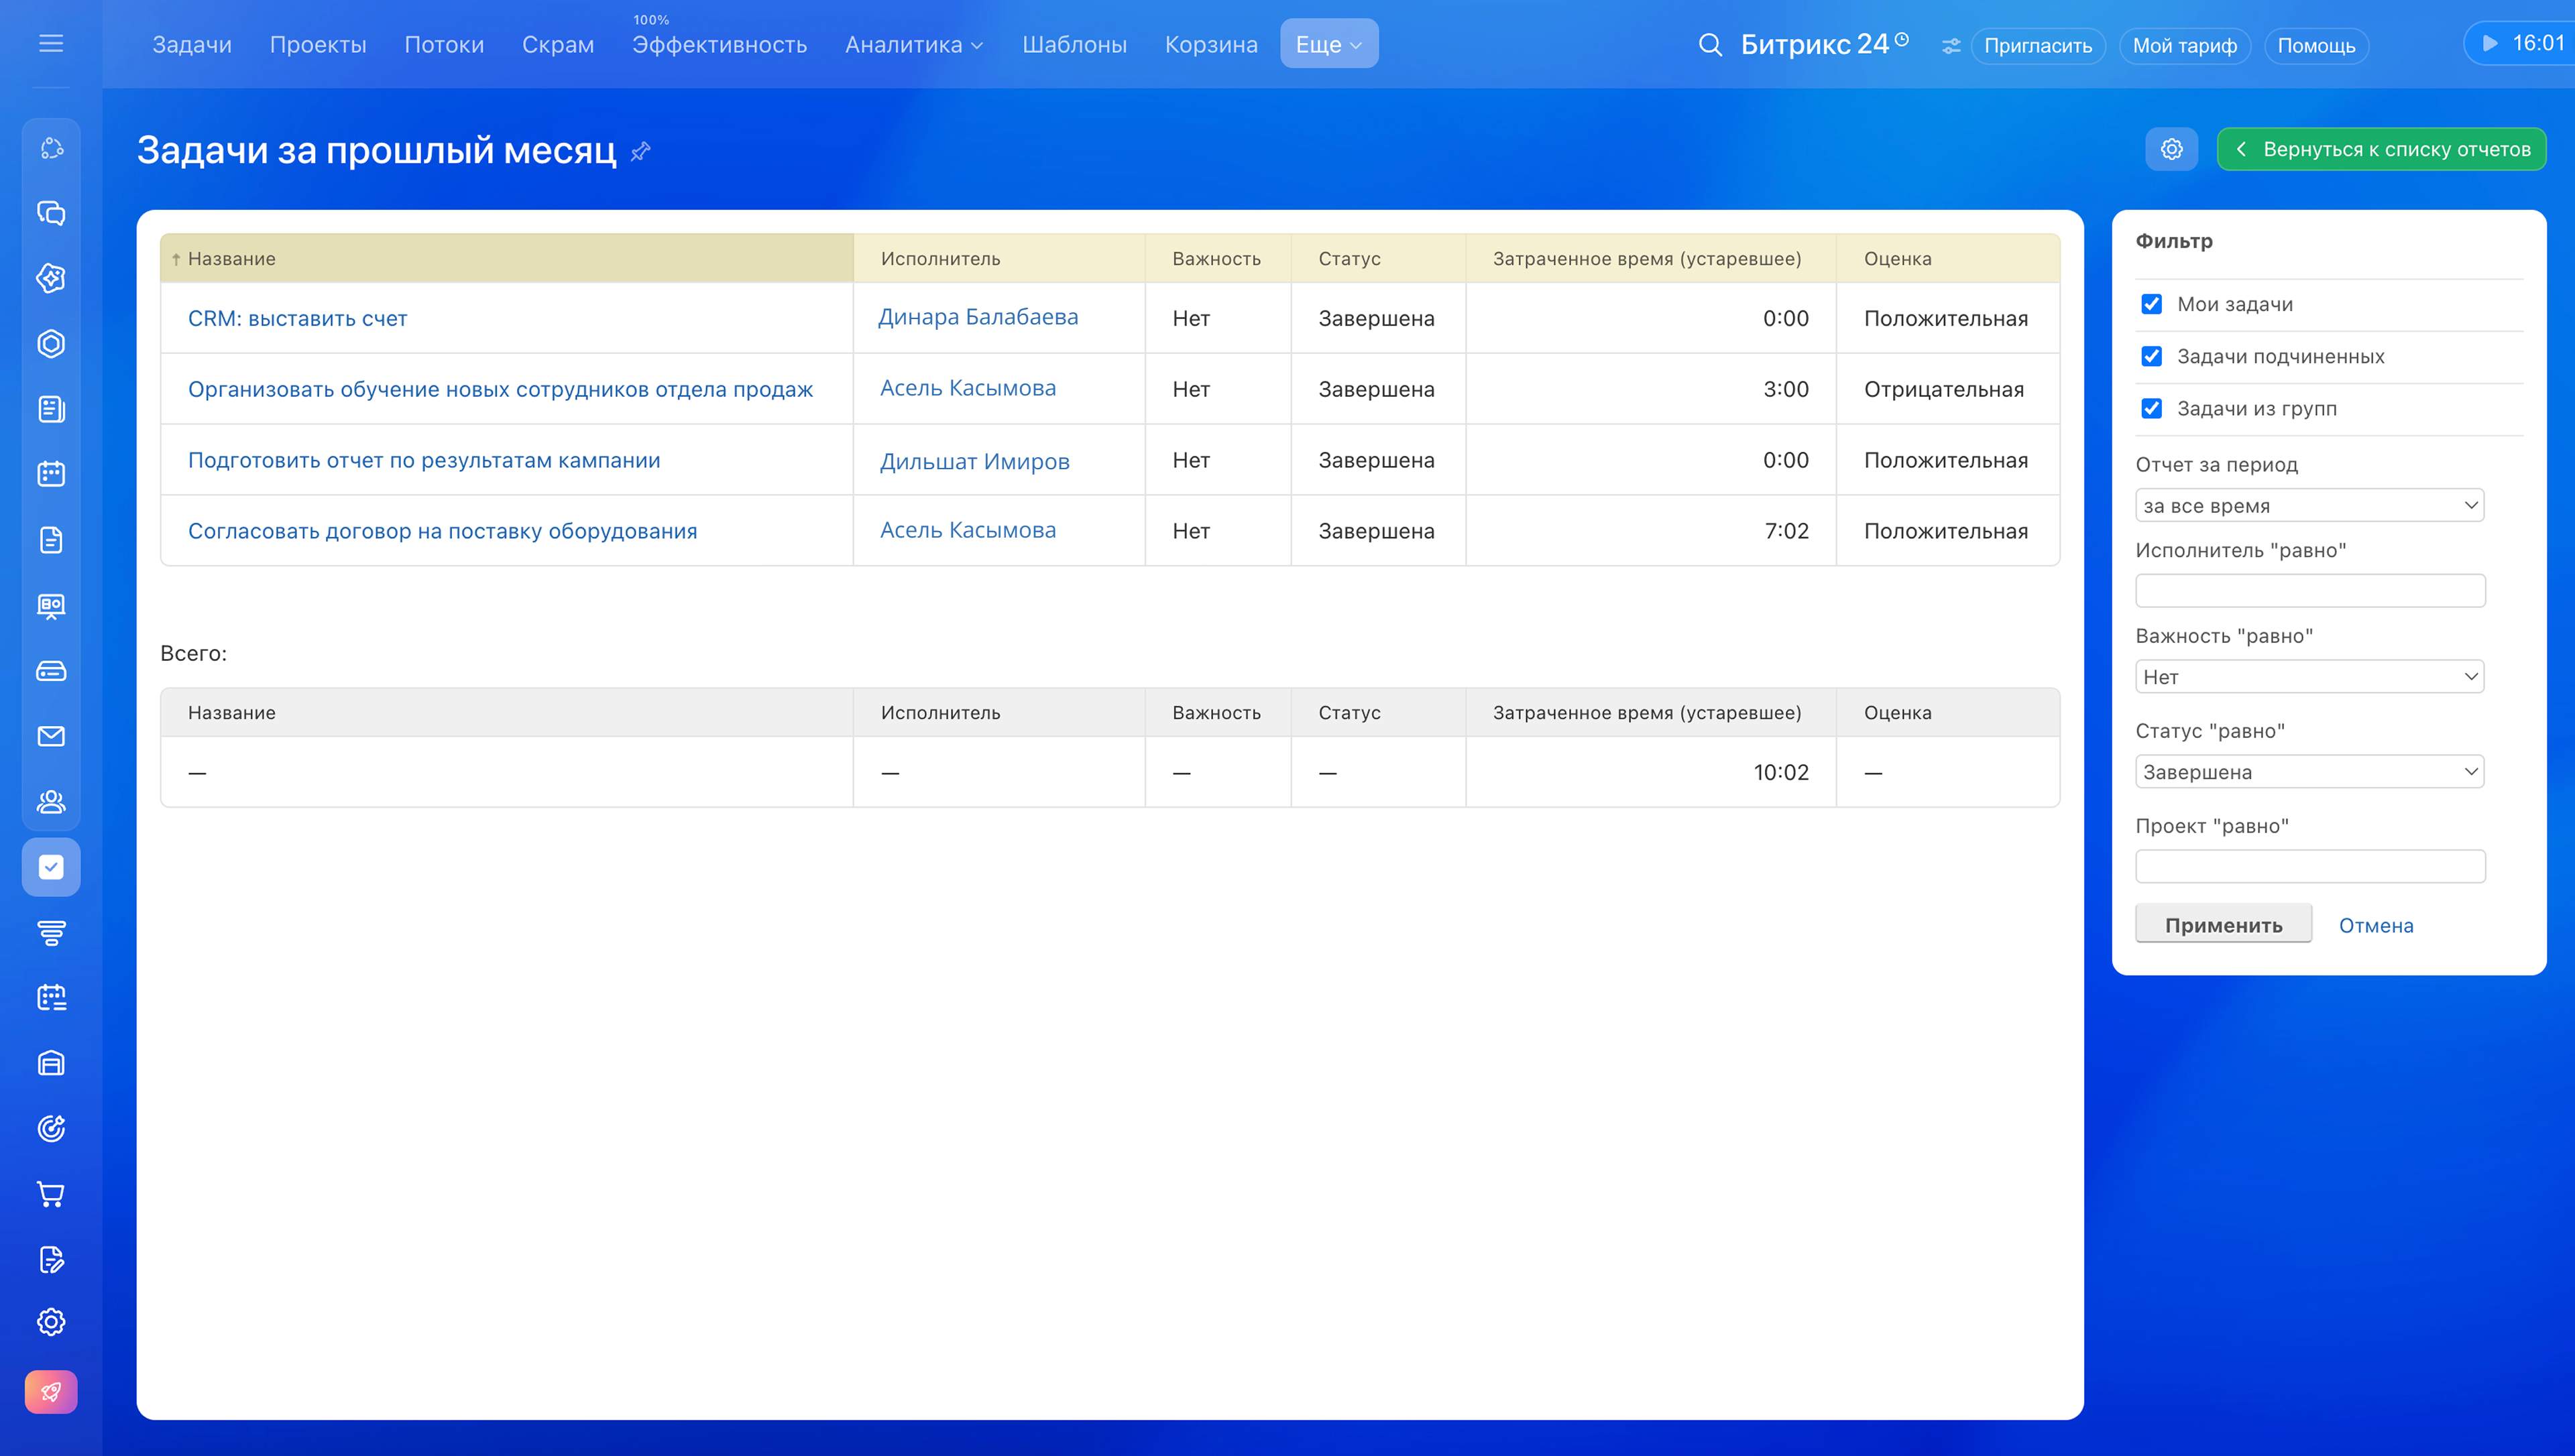Open the messenger chat sidebar icon
Screen dimensions: 2575x1456
(x=51, y=213)
